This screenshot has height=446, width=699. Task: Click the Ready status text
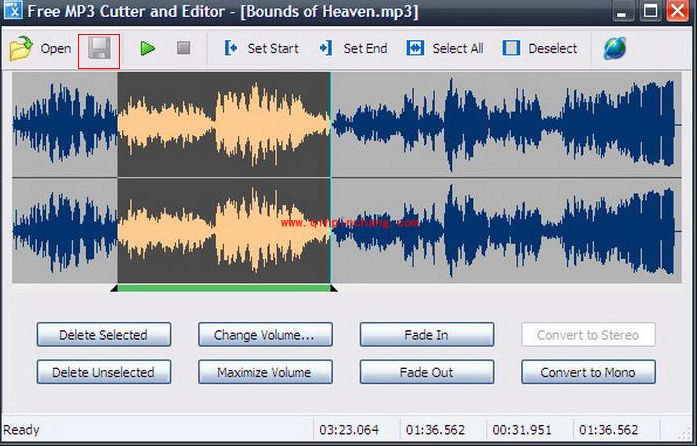point(21,430)
